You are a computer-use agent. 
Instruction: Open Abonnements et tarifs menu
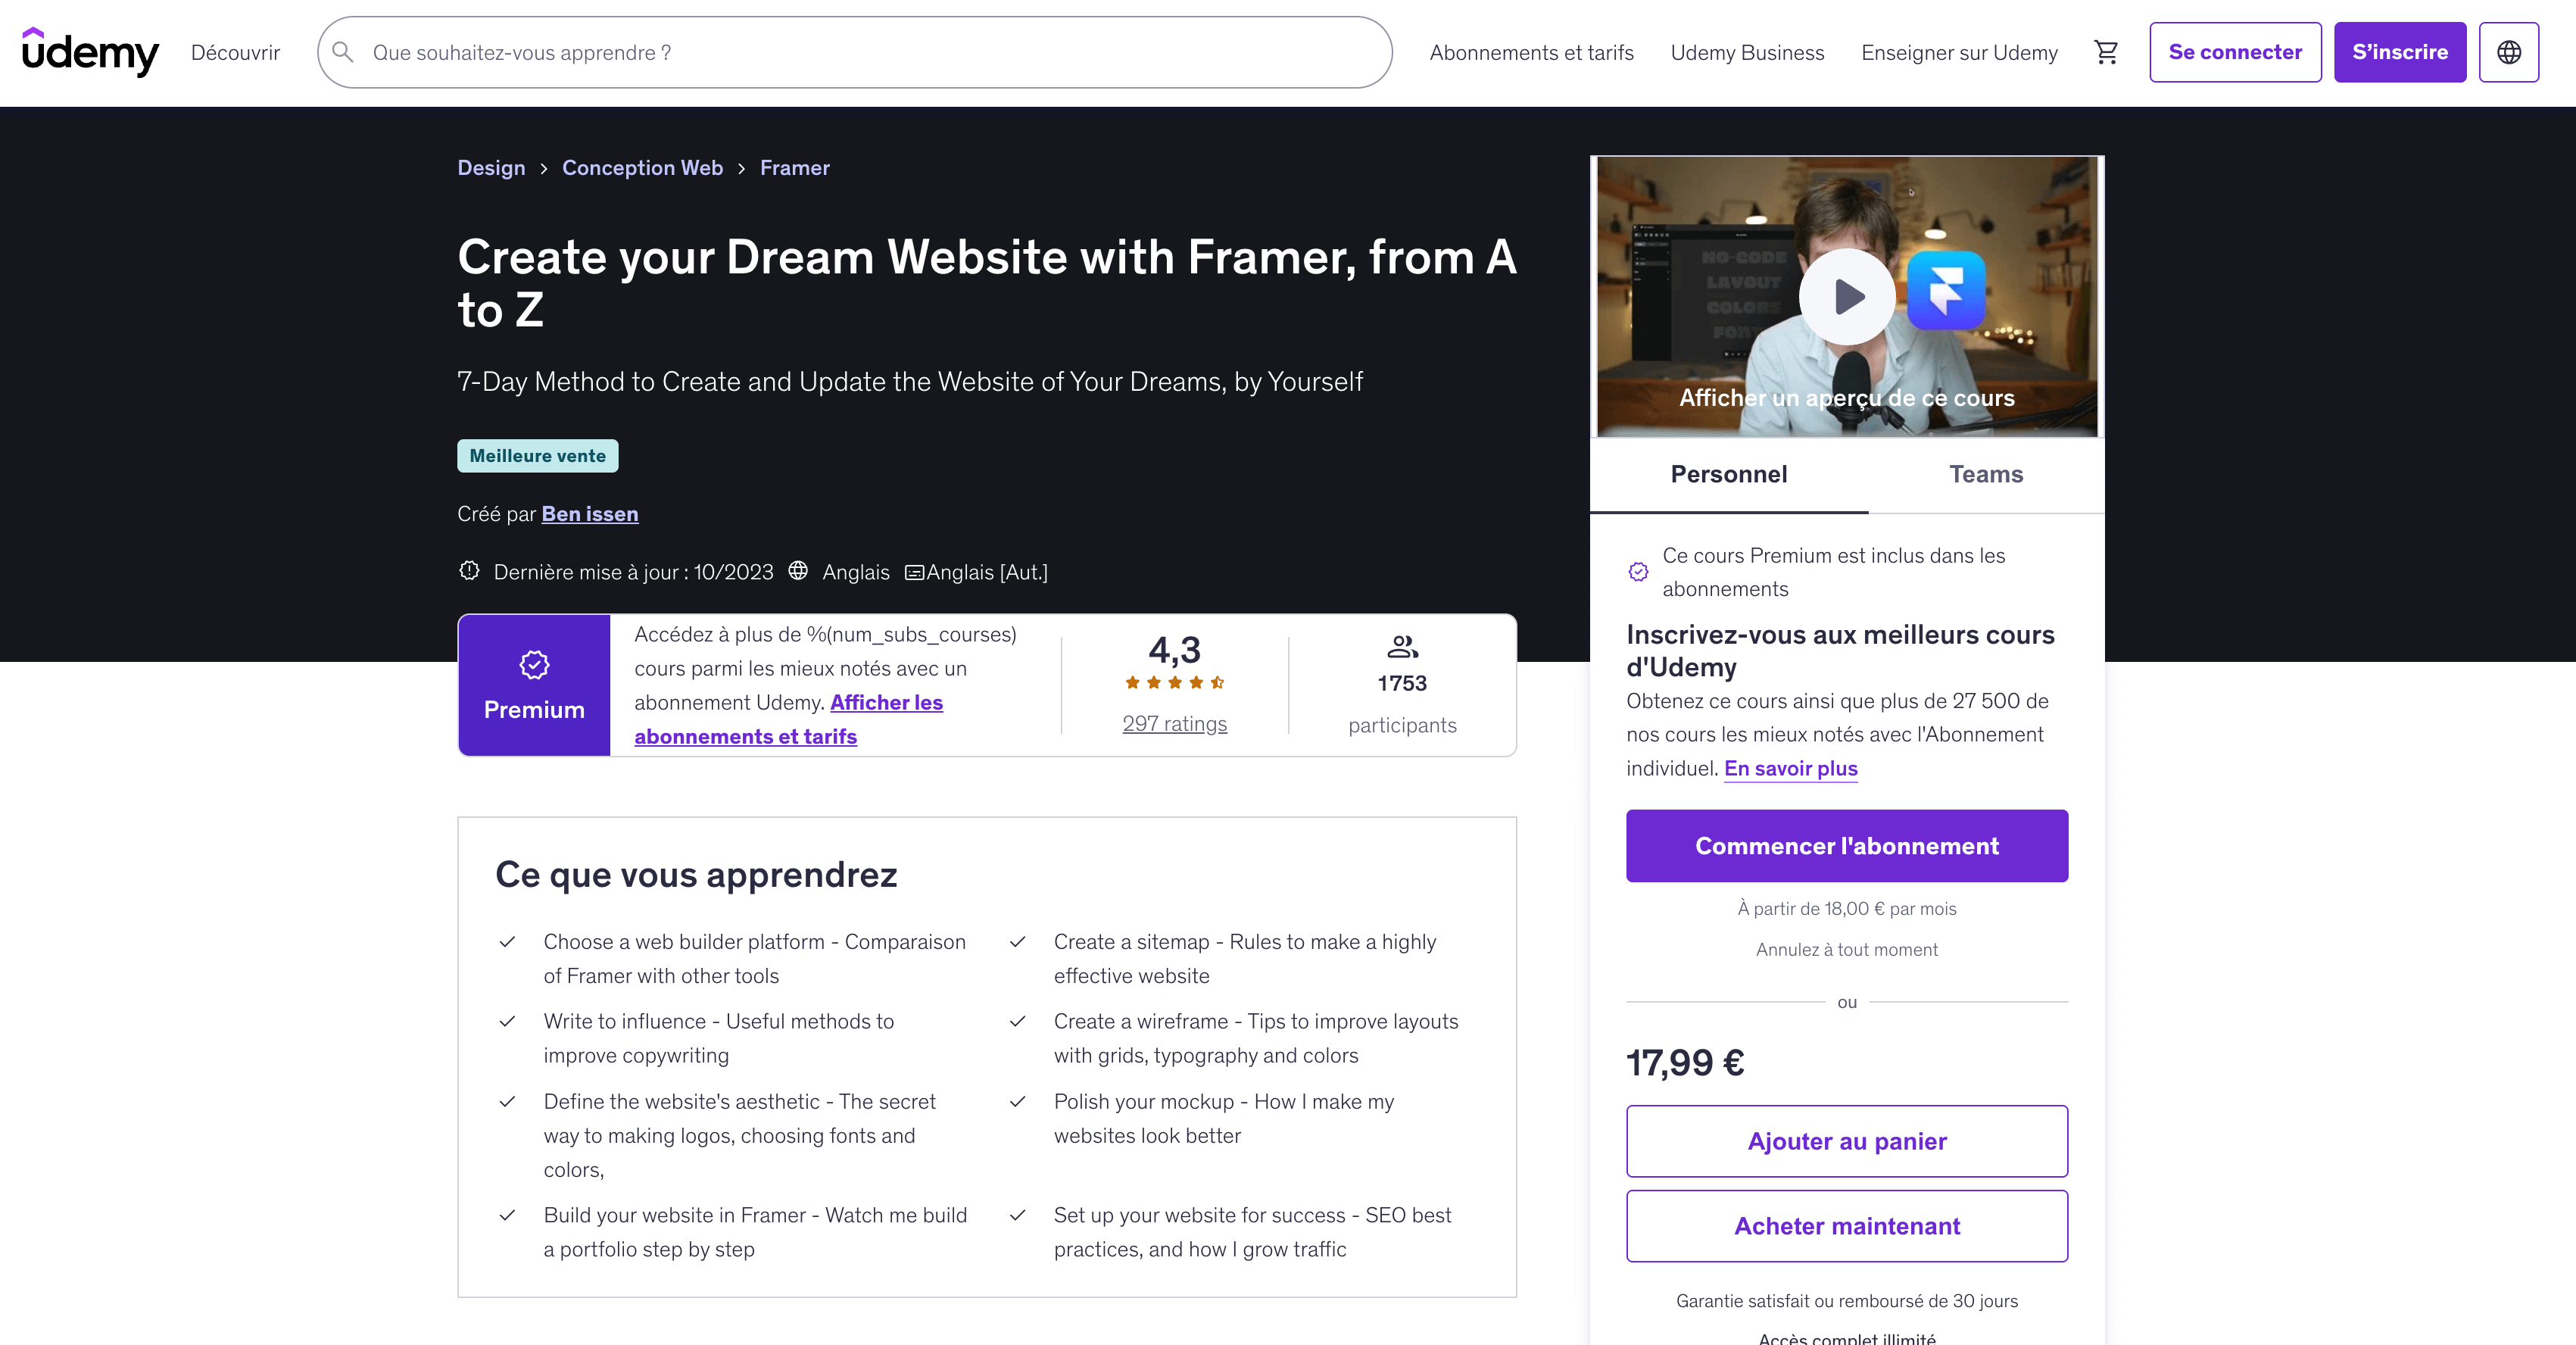(1531, 52)
